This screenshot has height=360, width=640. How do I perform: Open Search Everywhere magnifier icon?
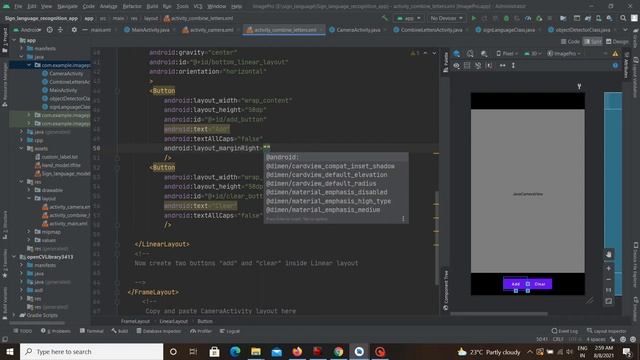(623, 18)
